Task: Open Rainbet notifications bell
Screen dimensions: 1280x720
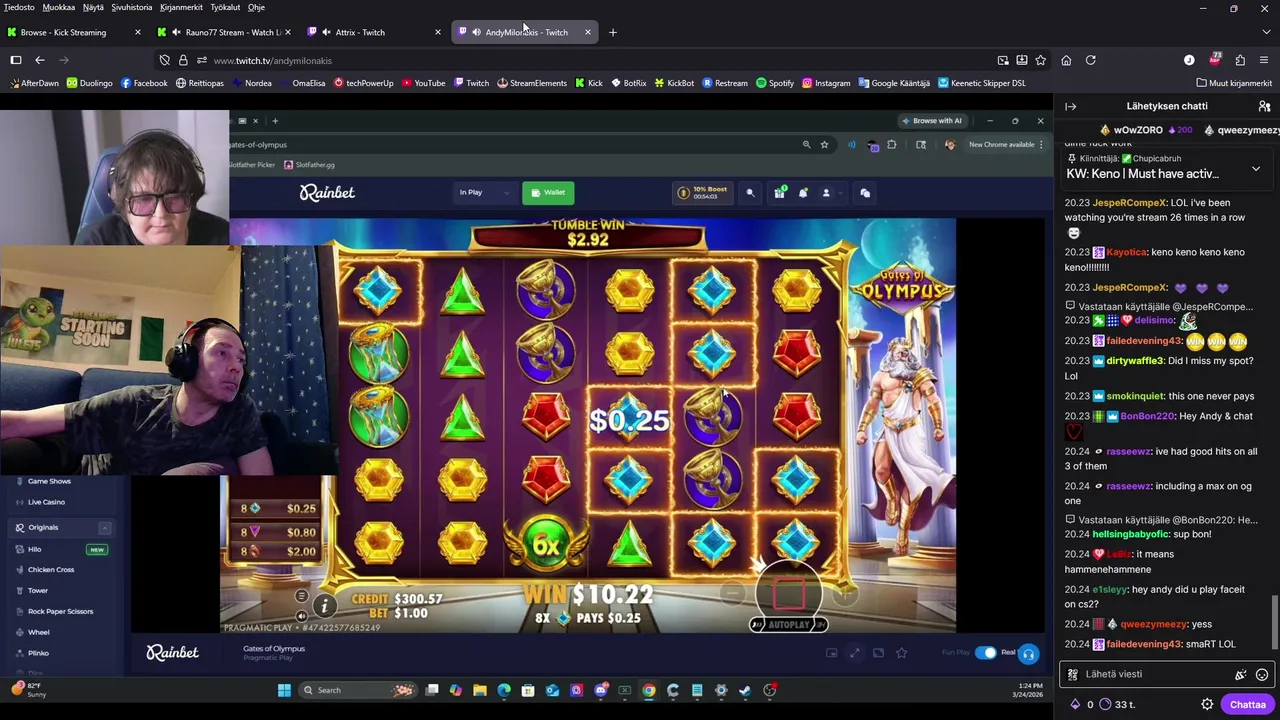Action: pyautogui.click(x=802, y=193)
